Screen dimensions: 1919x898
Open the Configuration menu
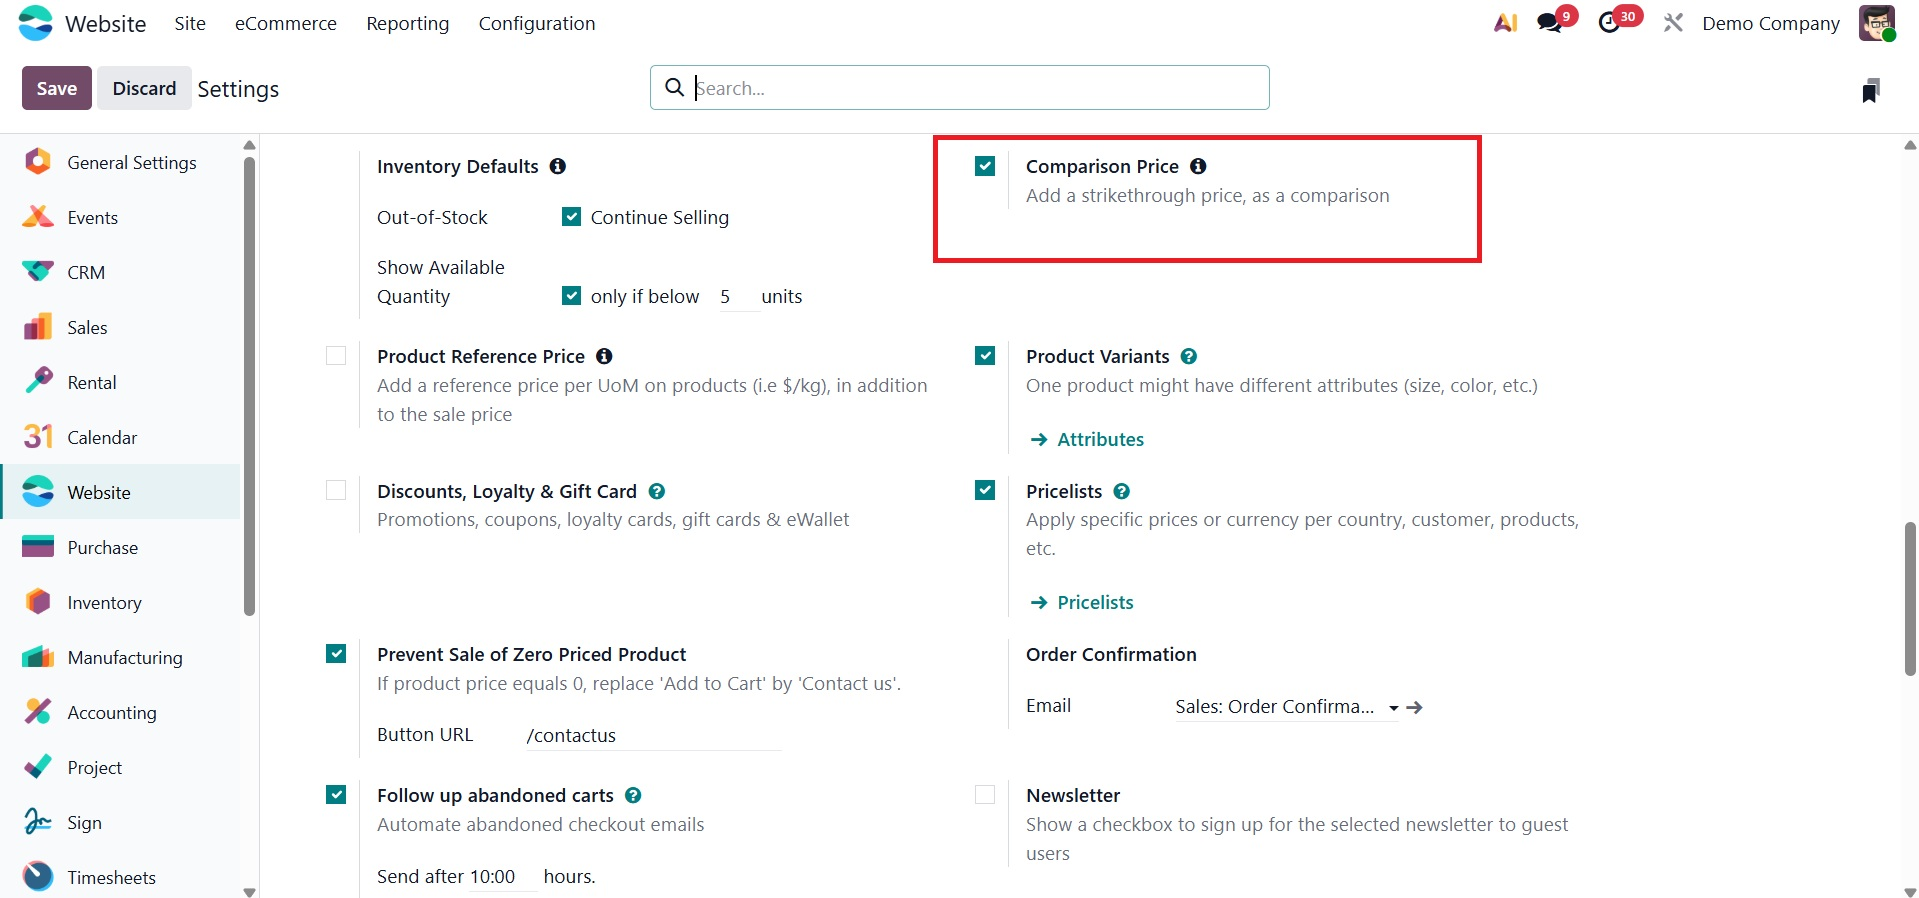pos(537,23)
